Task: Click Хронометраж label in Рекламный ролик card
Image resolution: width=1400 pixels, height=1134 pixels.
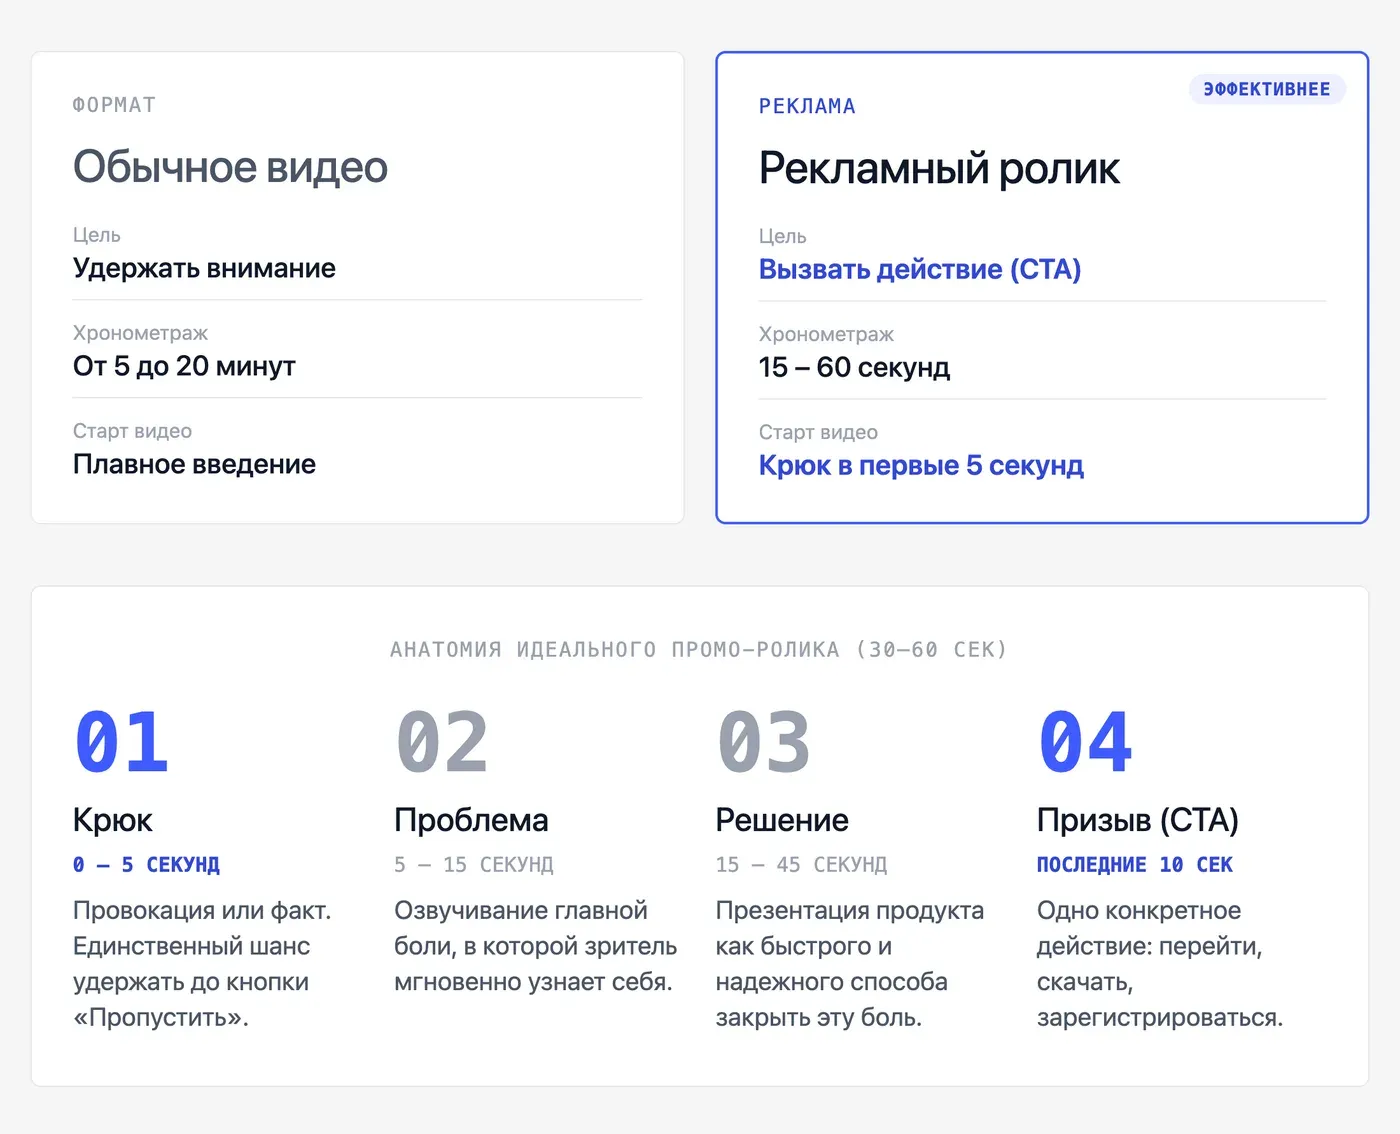Action: coord(826,334)
